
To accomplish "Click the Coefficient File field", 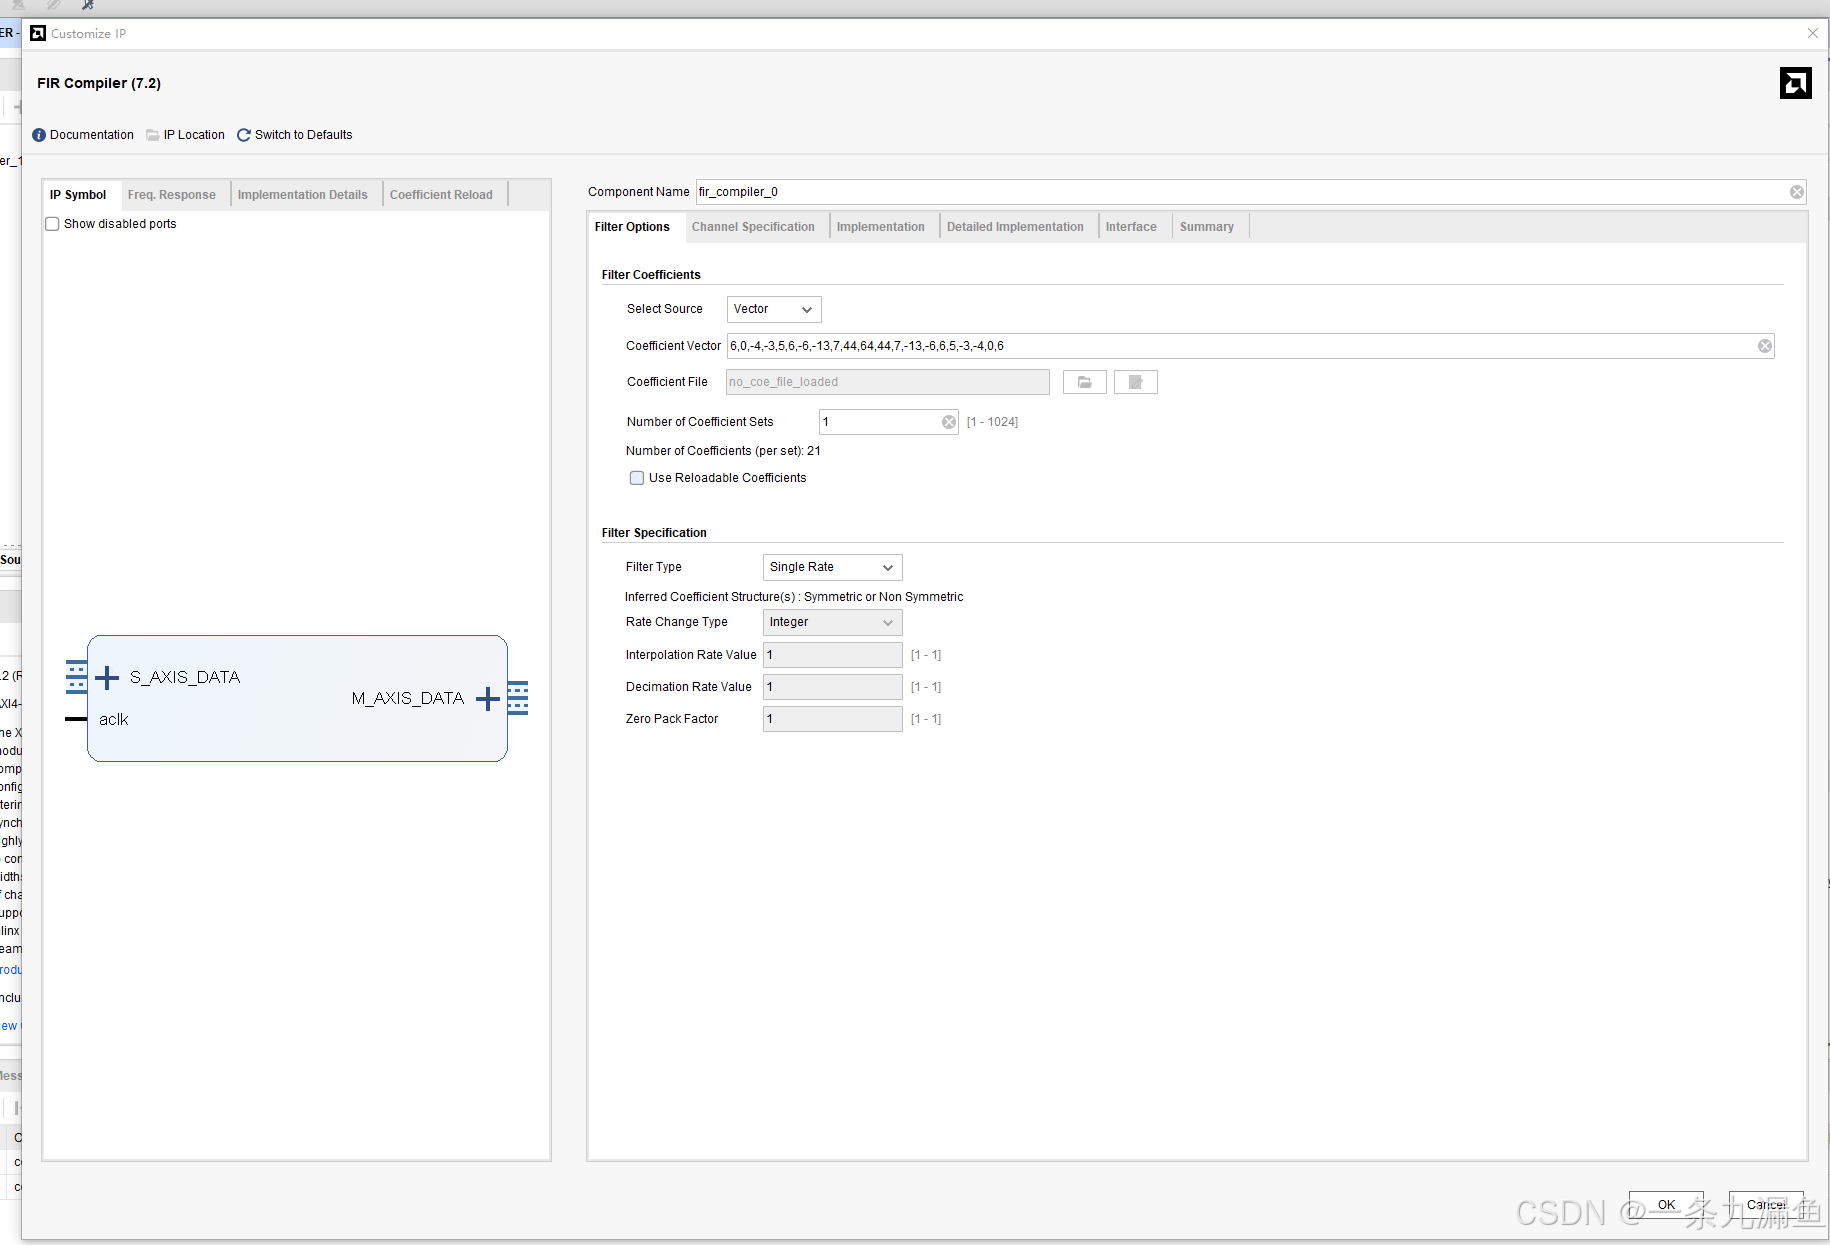I will (x=887, y=382).
